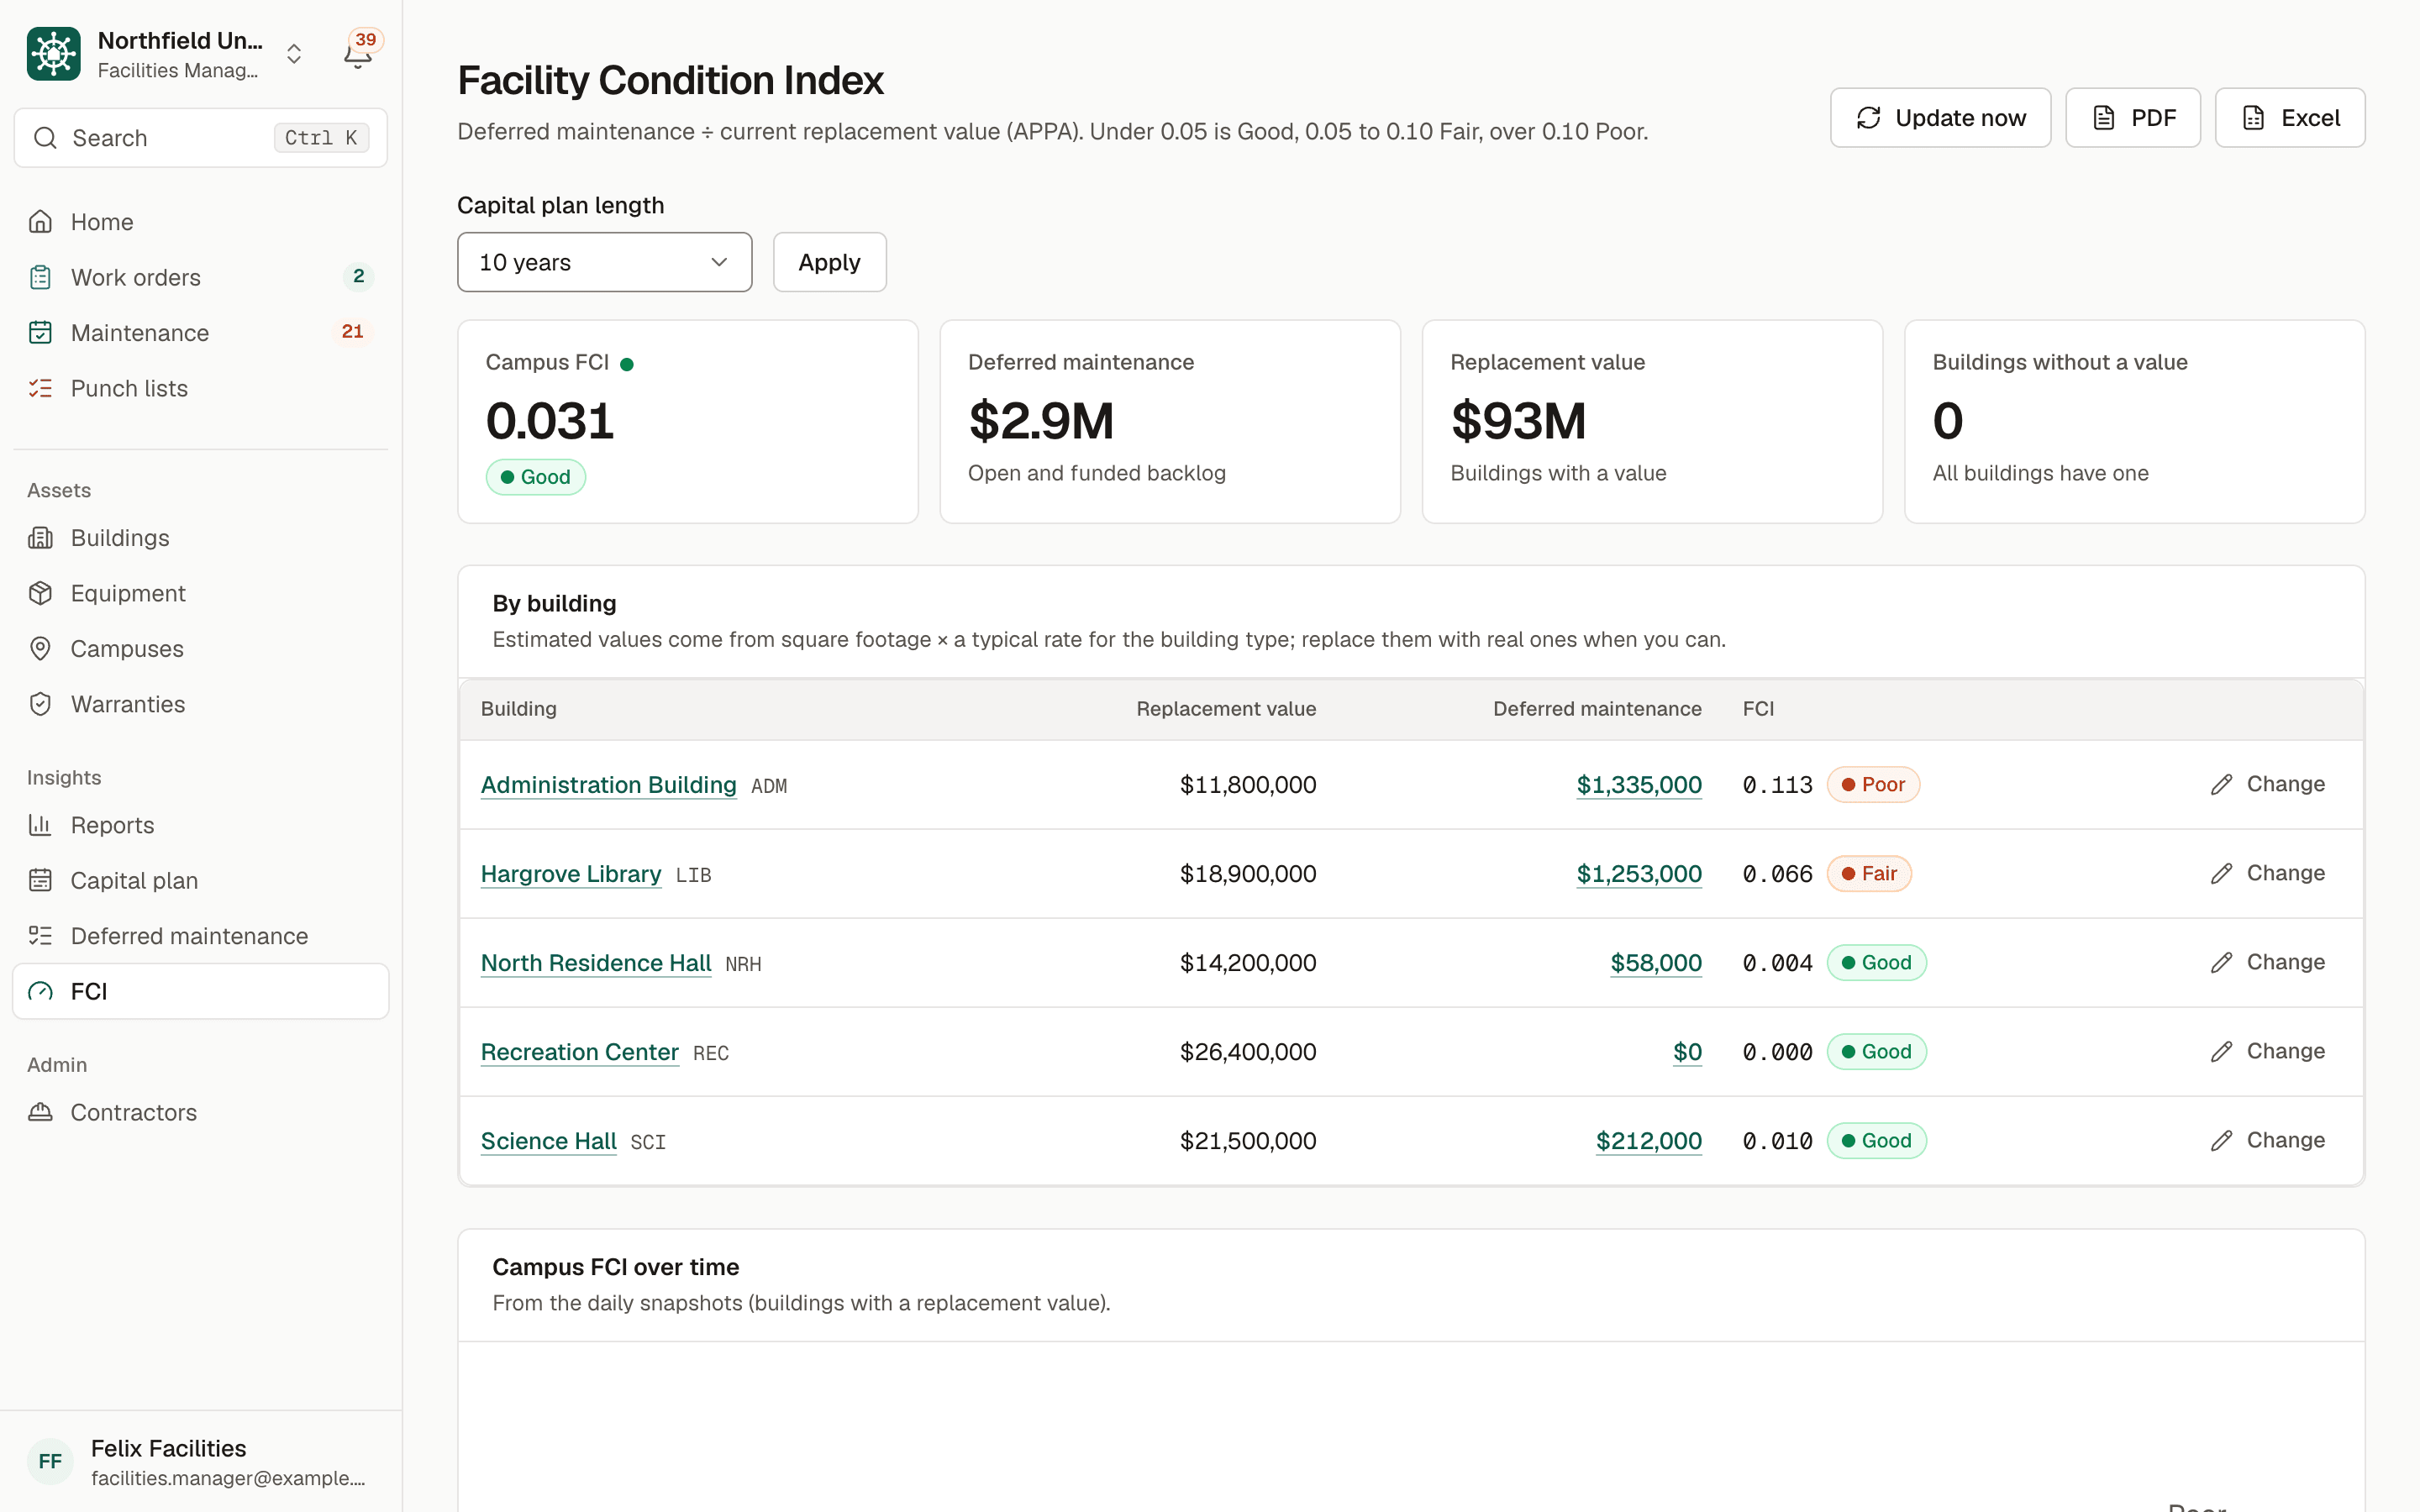Click Change text for Recreation Center

pos(2285,1051)
